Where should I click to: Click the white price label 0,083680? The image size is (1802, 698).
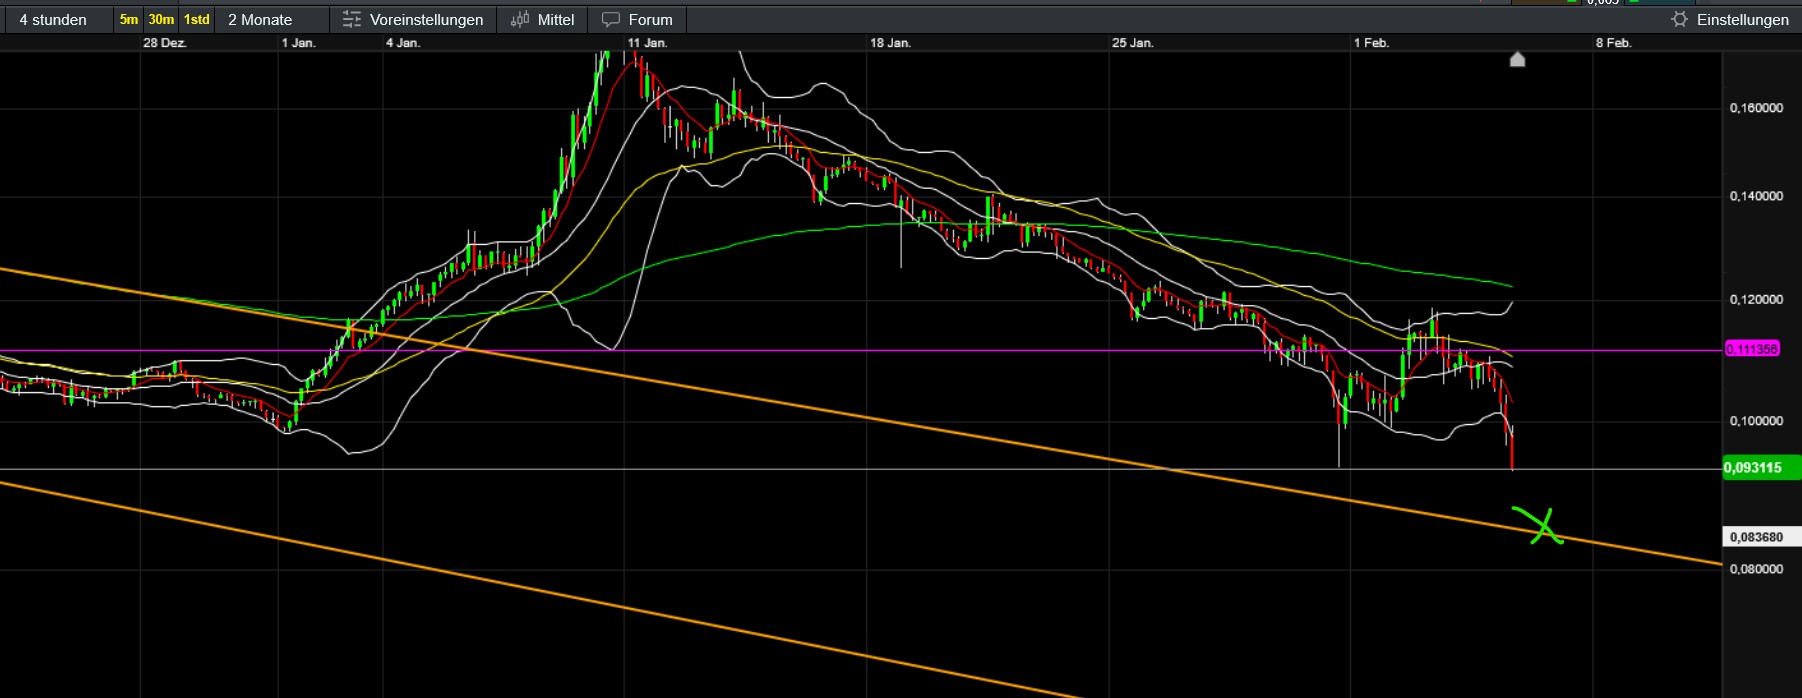[1757, 537]
